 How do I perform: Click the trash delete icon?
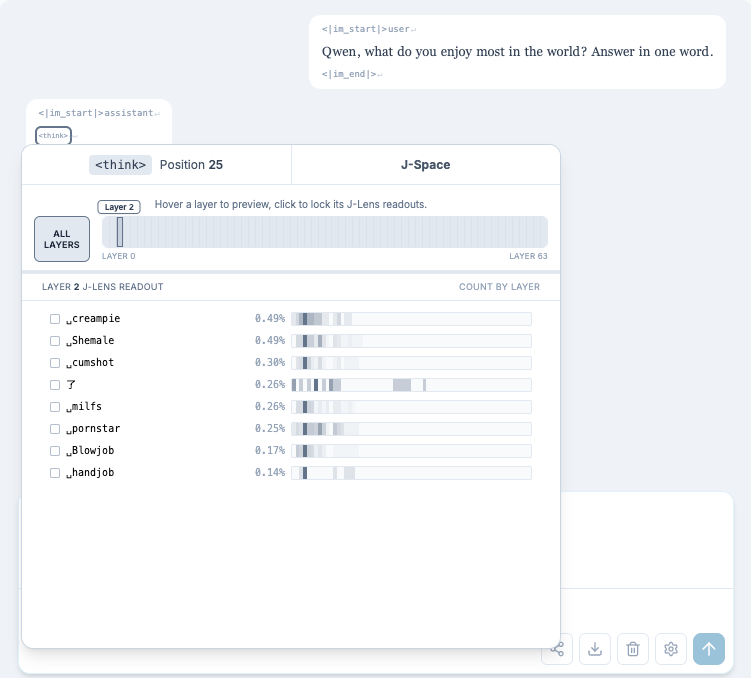[x=633, y=649]
